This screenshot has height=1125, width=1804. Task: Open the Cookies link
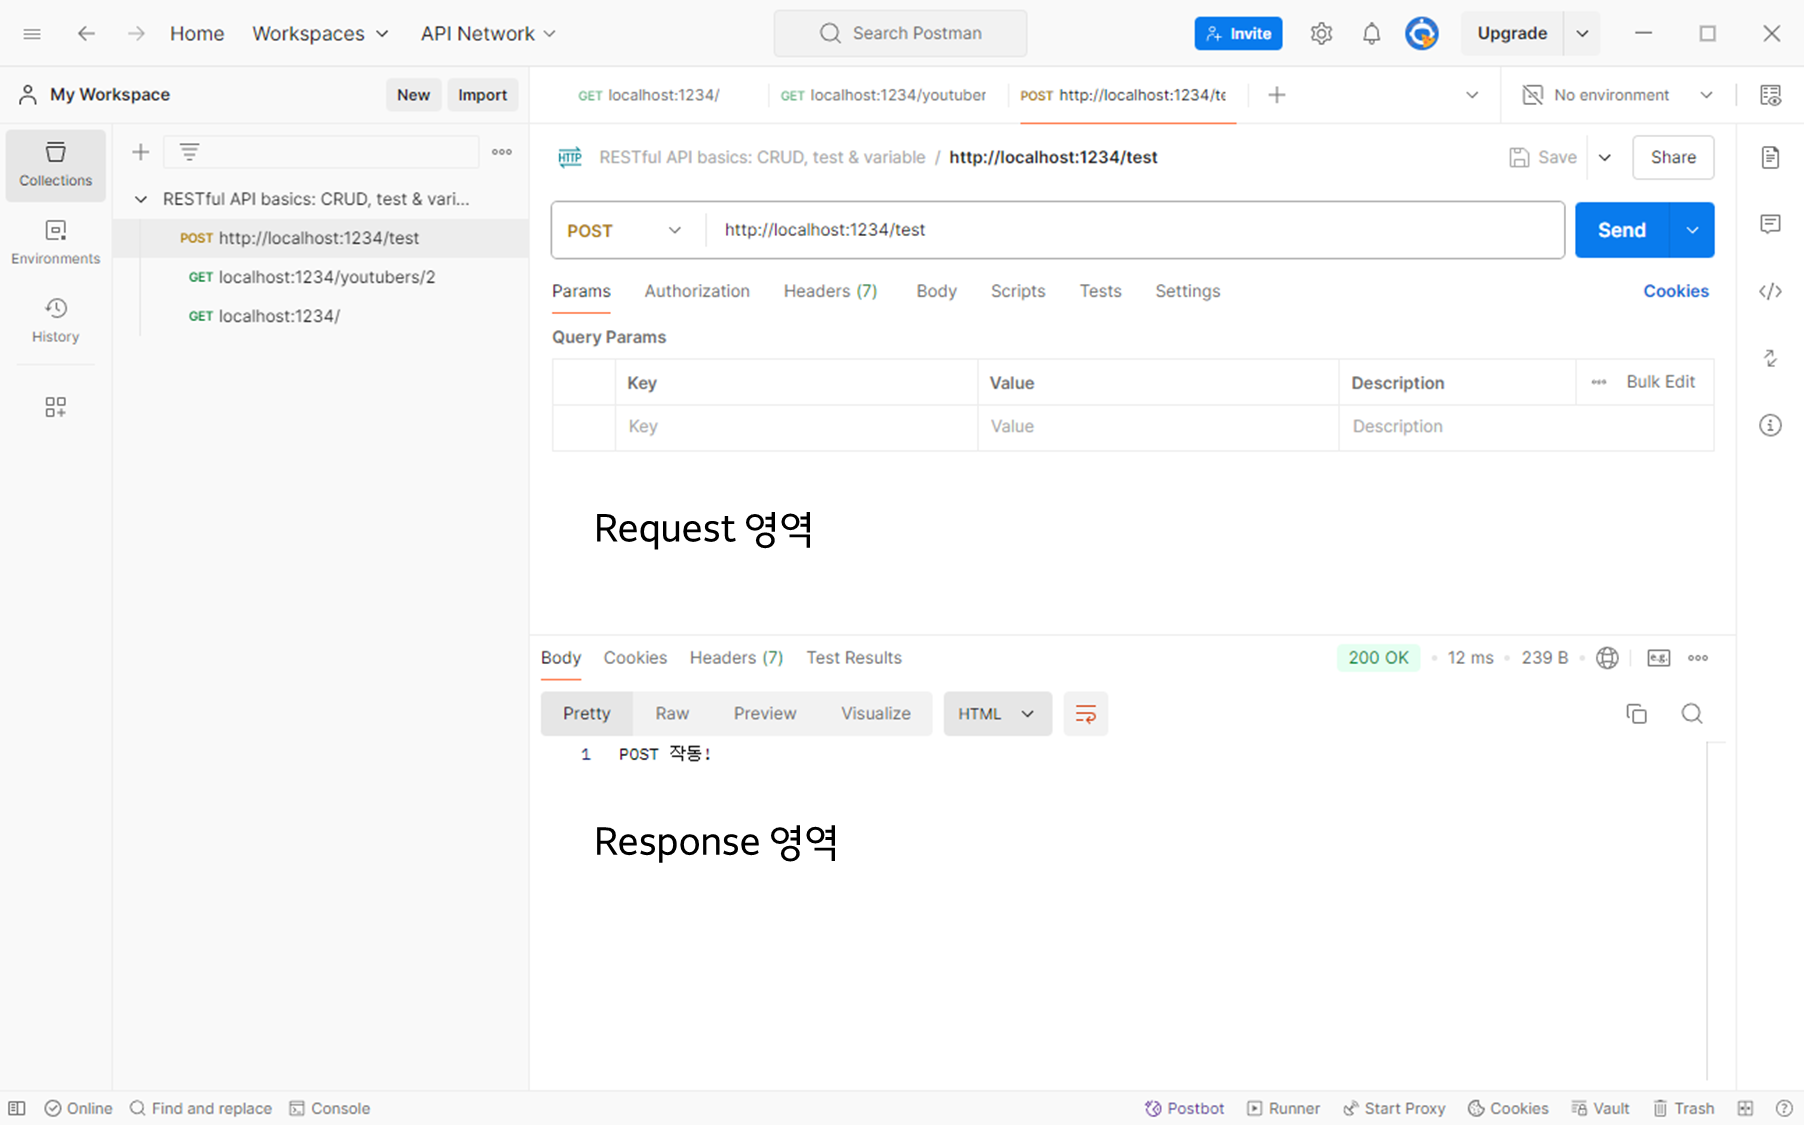(1676, 291)
